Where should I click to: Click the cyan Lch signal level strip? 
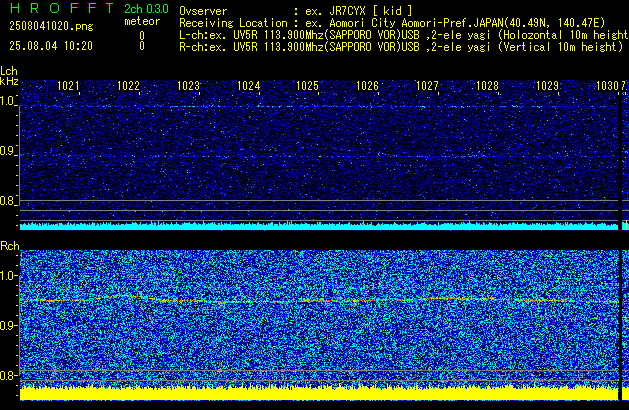pos(319,226)
